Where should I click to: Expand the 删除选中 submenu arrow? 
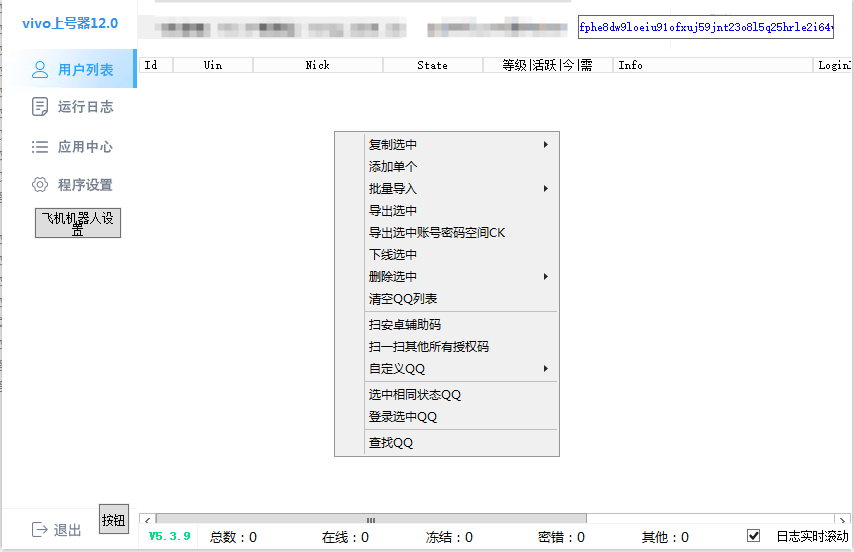tap(546, 277)
